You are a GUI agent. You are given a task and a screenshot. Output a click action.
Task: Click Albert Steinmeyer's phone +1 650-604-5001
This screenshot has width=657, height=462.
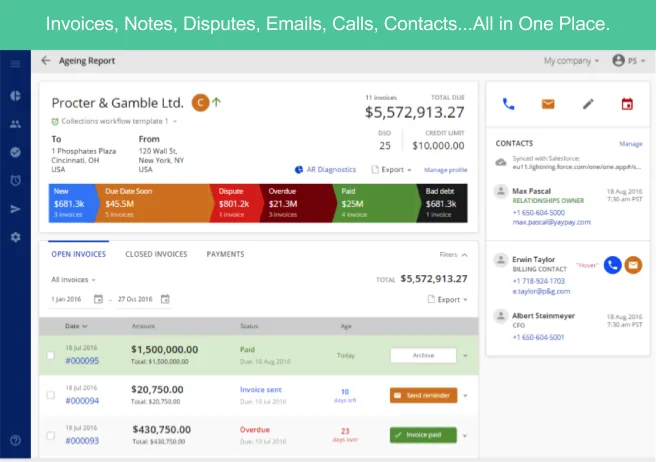pos(538,337)
